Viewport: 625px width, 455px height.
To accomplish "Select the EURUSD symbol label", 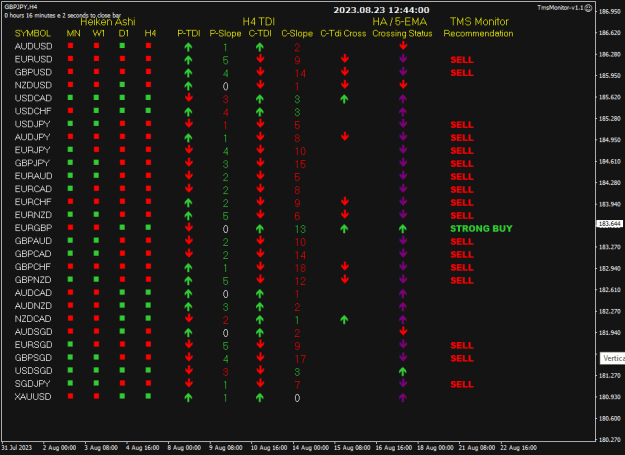I will click(x=33, y=59).
